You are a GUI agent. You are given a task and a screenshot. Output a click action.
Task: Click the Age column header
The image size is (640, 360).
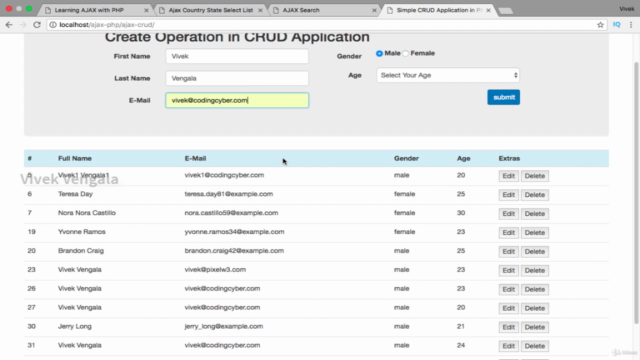point(463,158)
